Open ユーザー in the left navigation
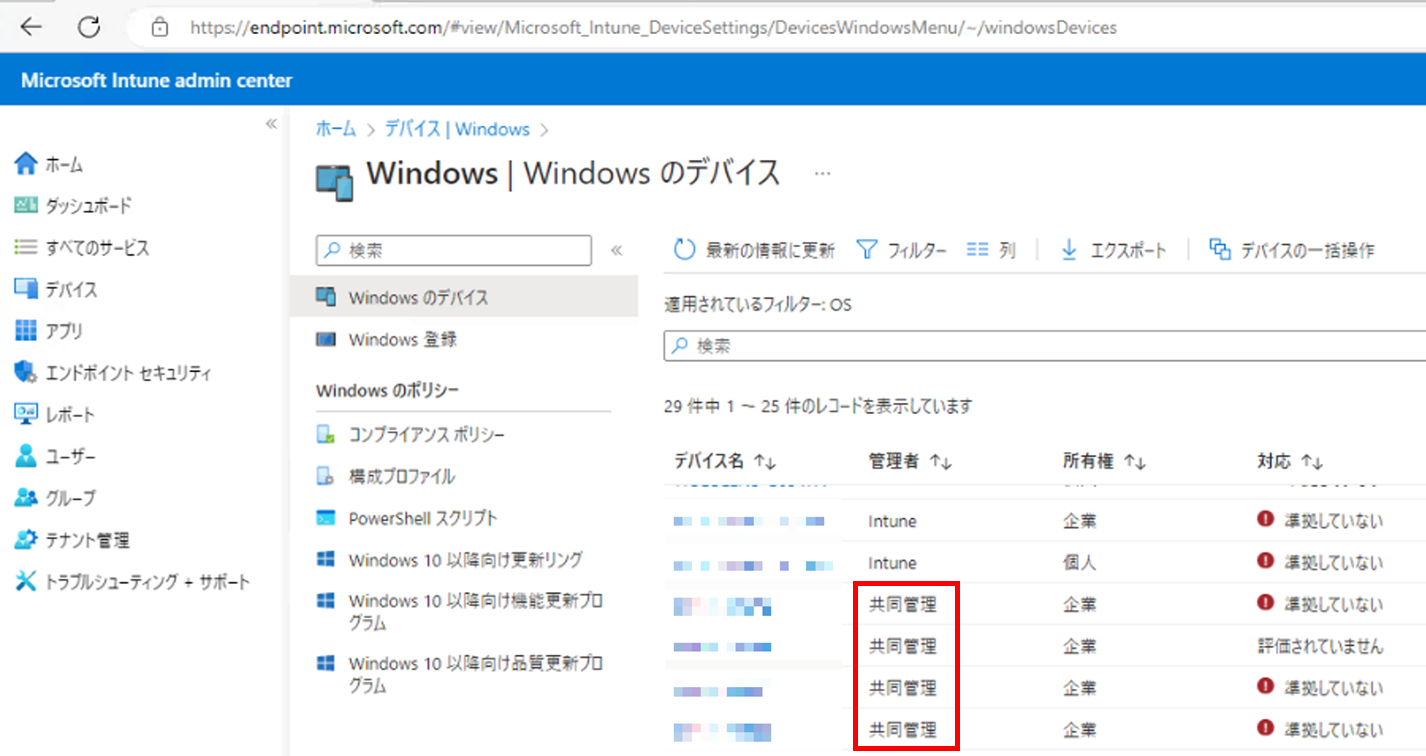This screenshot has height=756, width=1426. 71,457
